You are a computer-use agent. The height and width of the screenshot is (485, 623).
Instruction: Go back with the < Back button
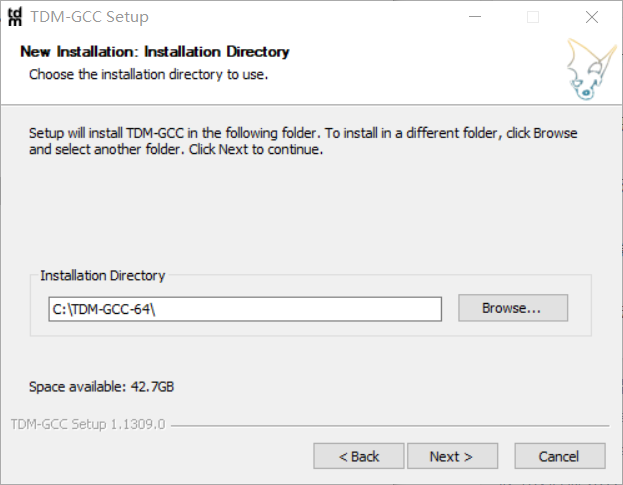pos(358,456)
